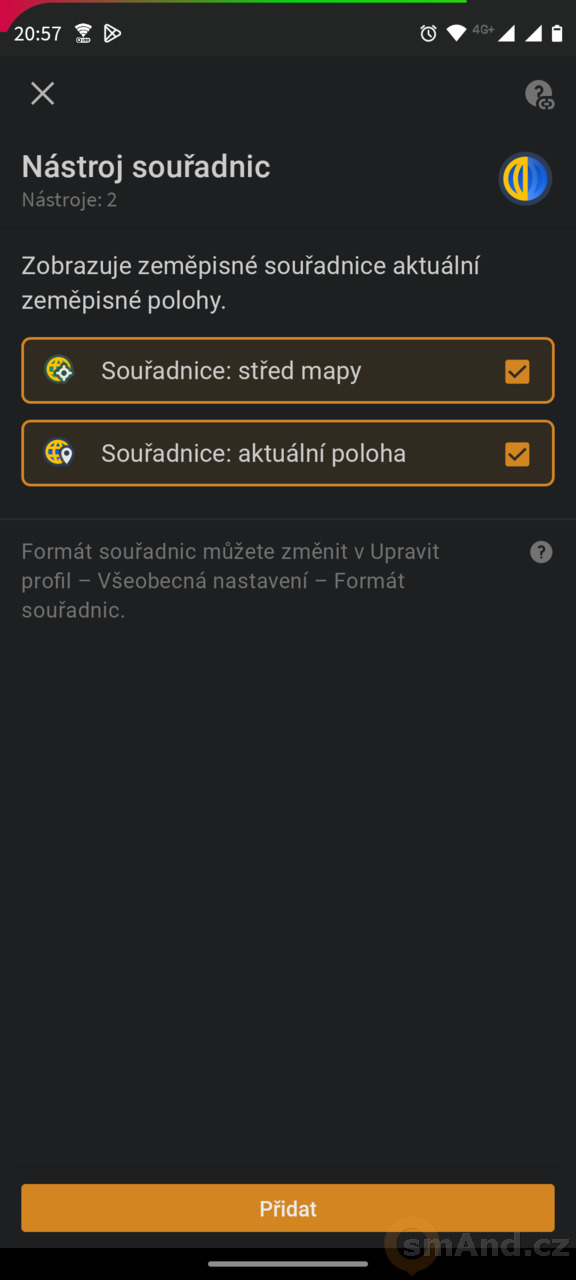
Task: Tap the coordinate format hint text
Action: click(231, 581)
